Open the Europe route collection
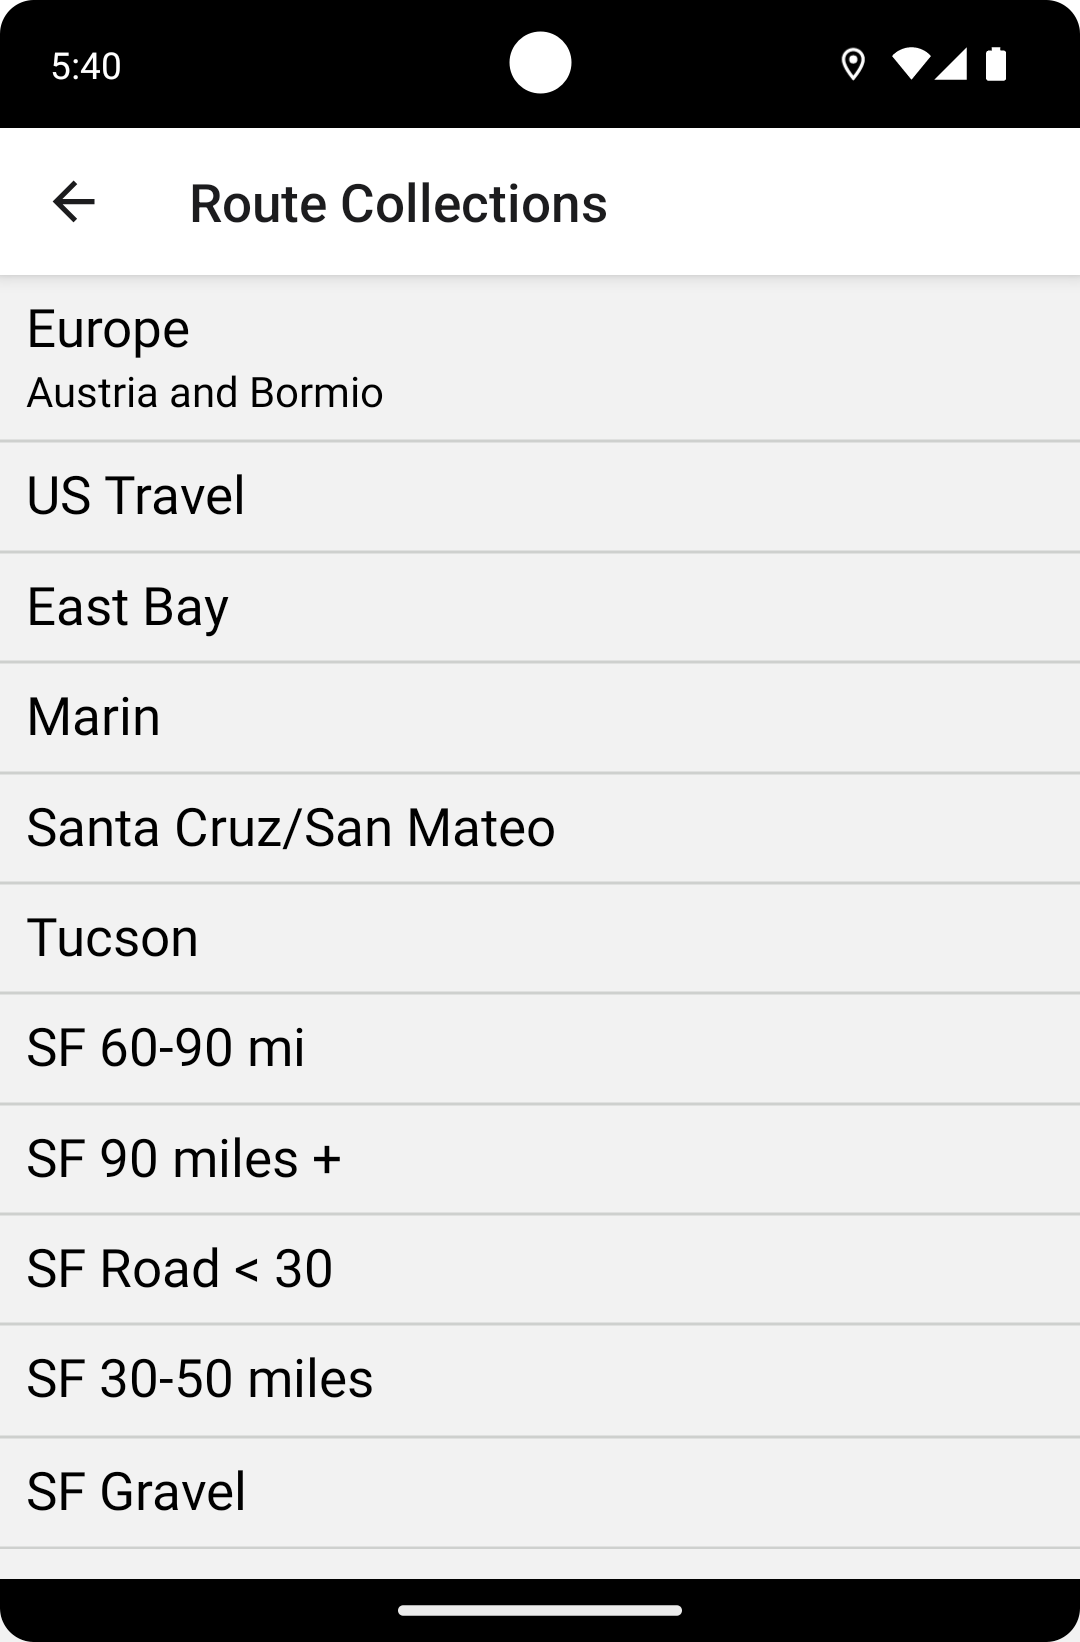1080x1642 pixels. click(540, 358)
